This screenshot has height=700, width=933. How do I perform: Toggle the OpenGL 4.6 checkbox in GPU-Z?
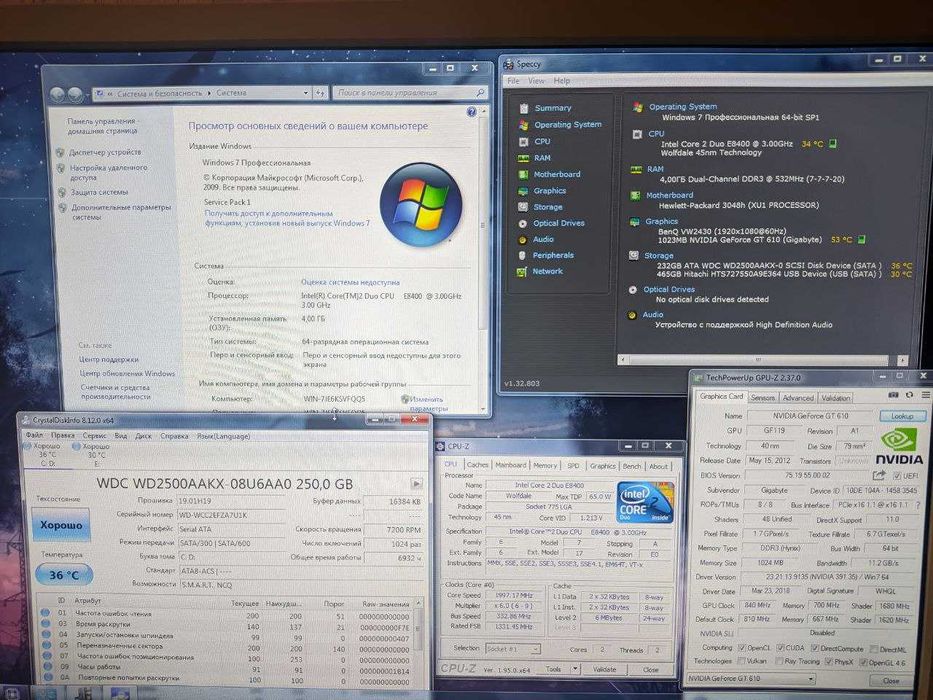coord(863,662)
